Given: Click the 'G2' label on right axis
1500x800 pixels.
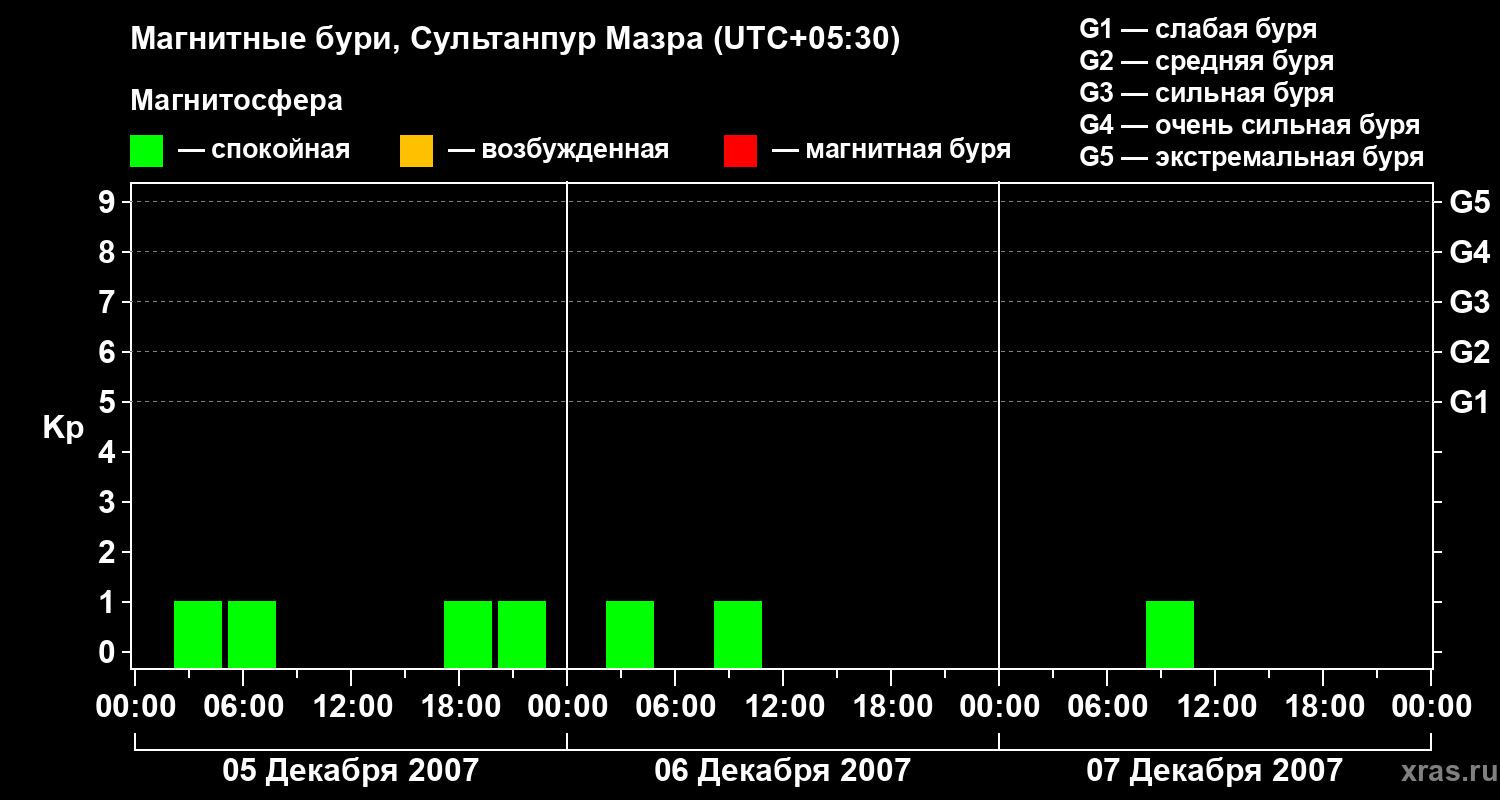Looking at the screenshot, I should [1469, 352].
